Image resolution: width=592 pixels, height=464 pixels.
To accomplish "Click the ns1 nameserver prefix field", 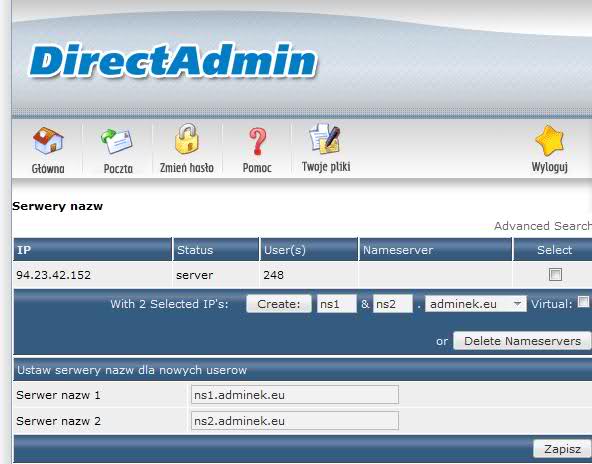I will [x=336, y=304].
